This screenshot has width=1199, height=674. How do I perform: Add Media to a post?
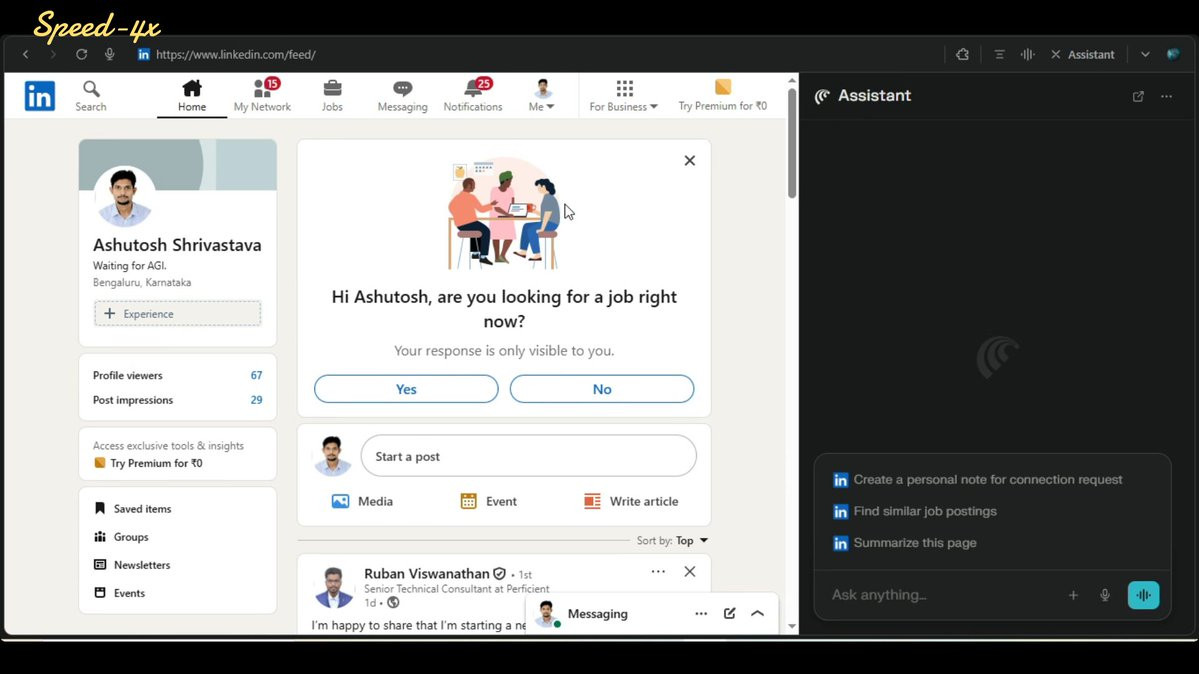pos(362,501)
